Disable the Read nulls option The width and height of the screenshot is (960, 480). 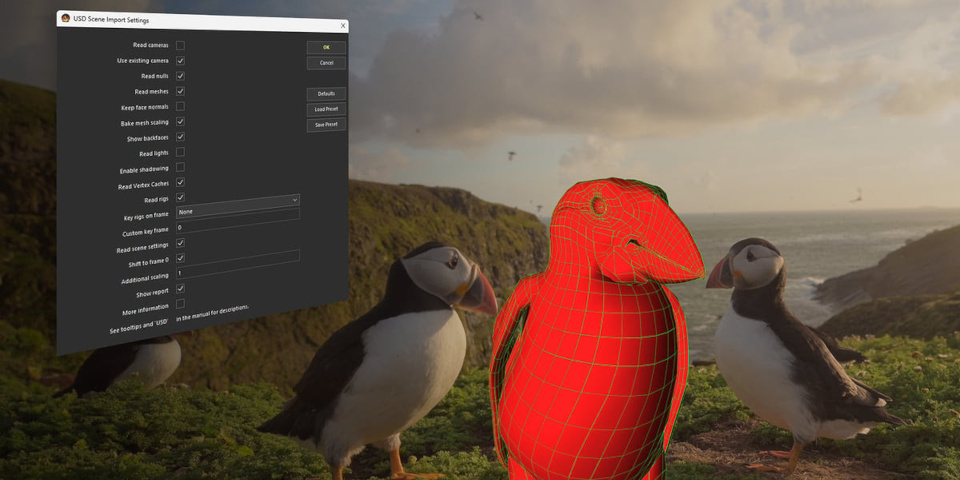coord(180,76)
